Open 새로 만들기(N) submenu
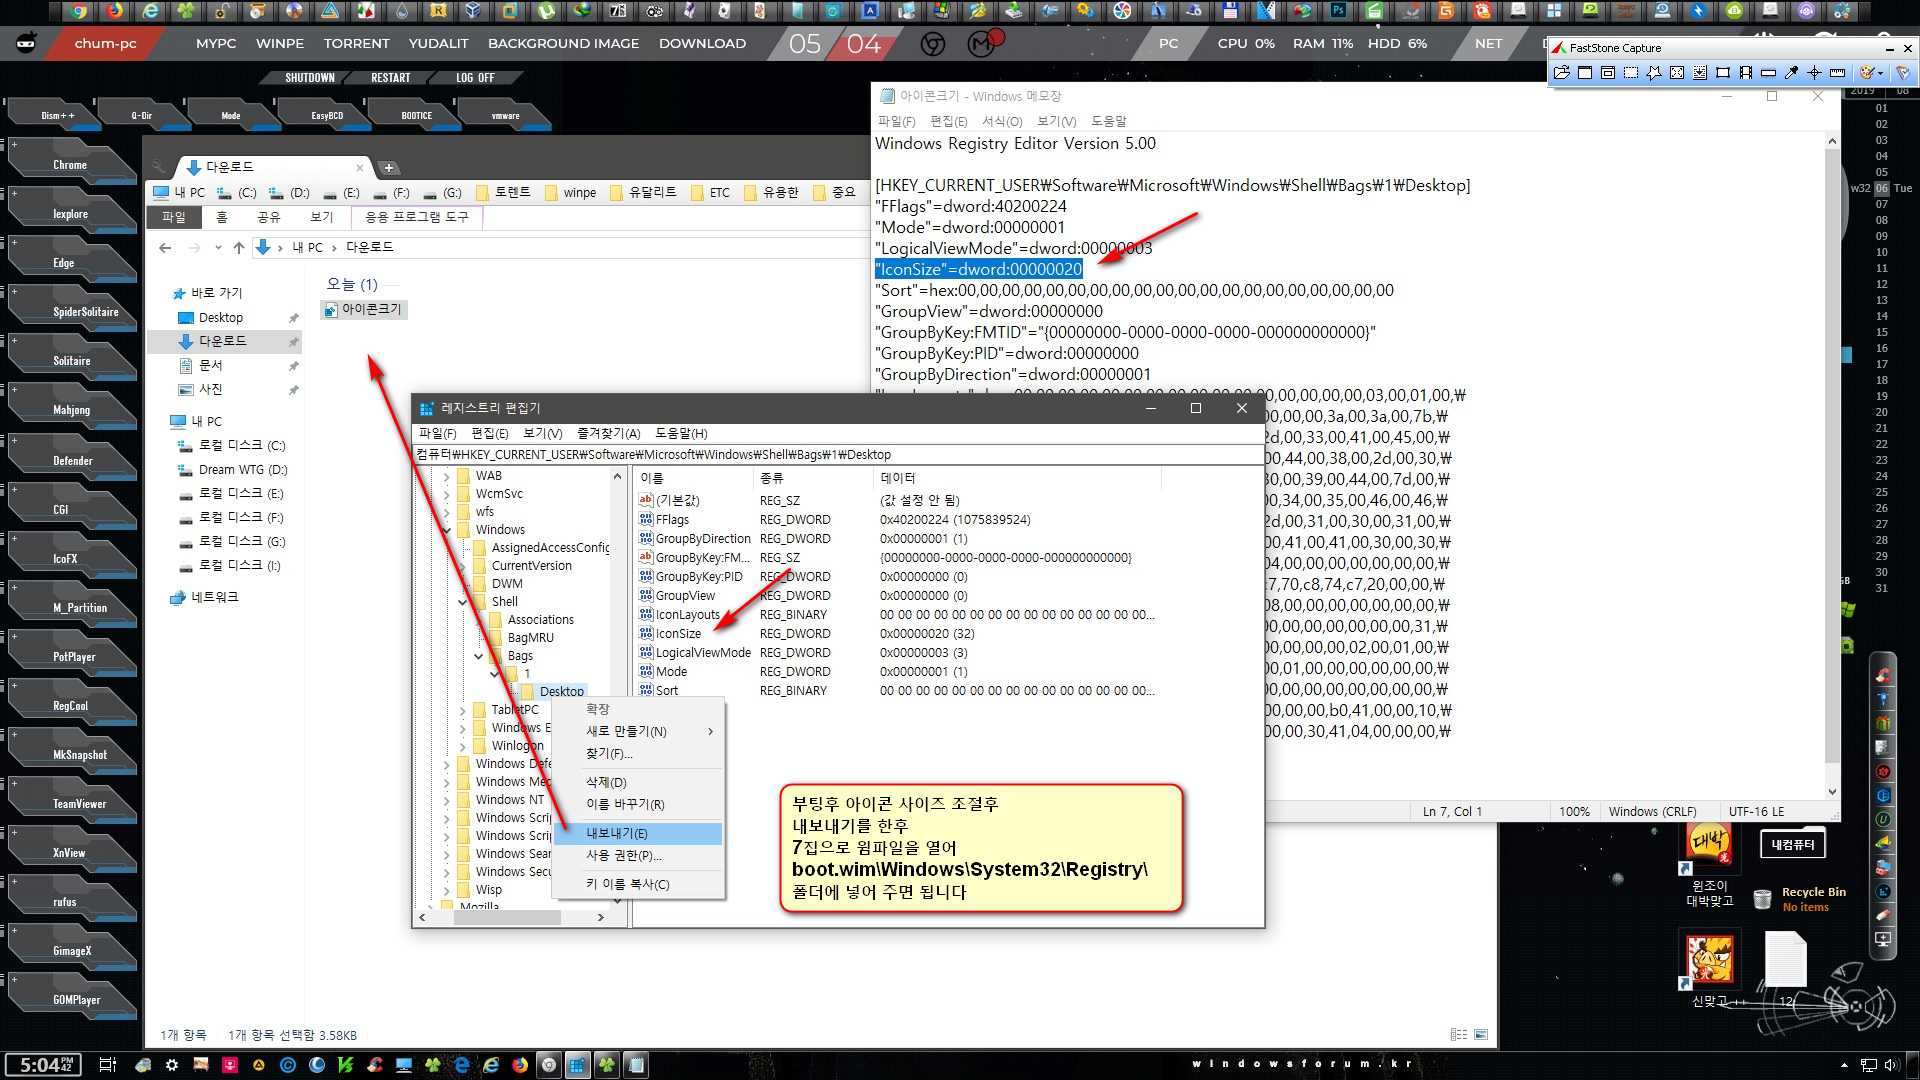 tap(639, 732)
